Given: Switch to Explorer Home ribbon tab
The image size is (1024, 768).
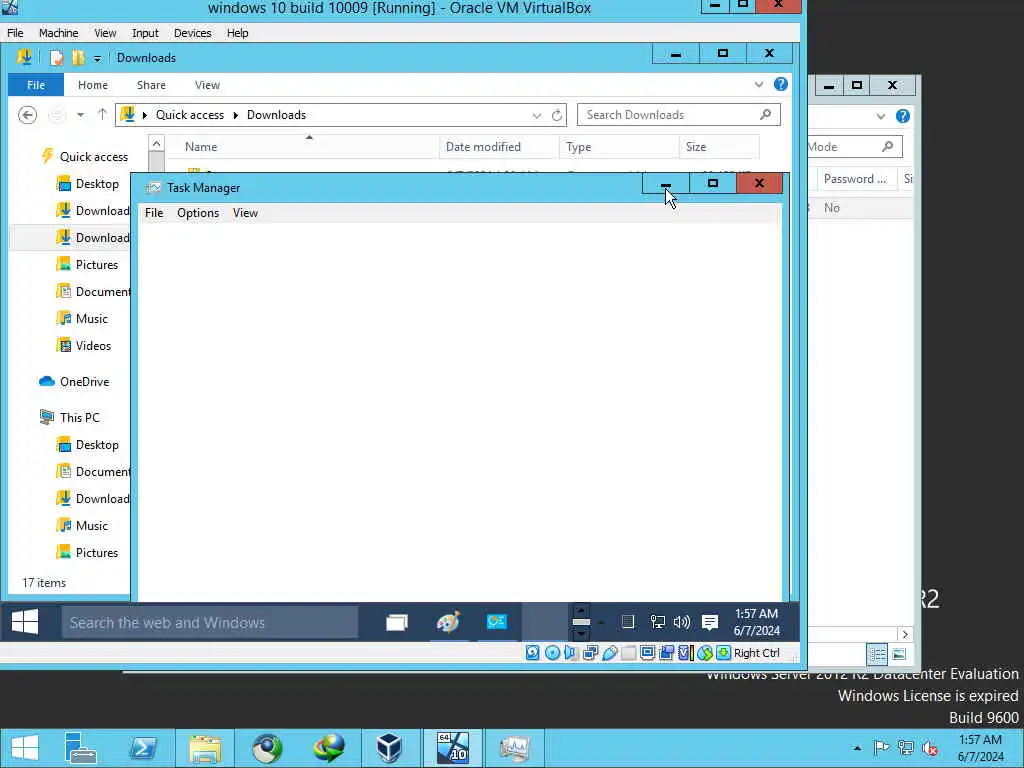Looking at the screenshot, I should [x=93, y=85].
